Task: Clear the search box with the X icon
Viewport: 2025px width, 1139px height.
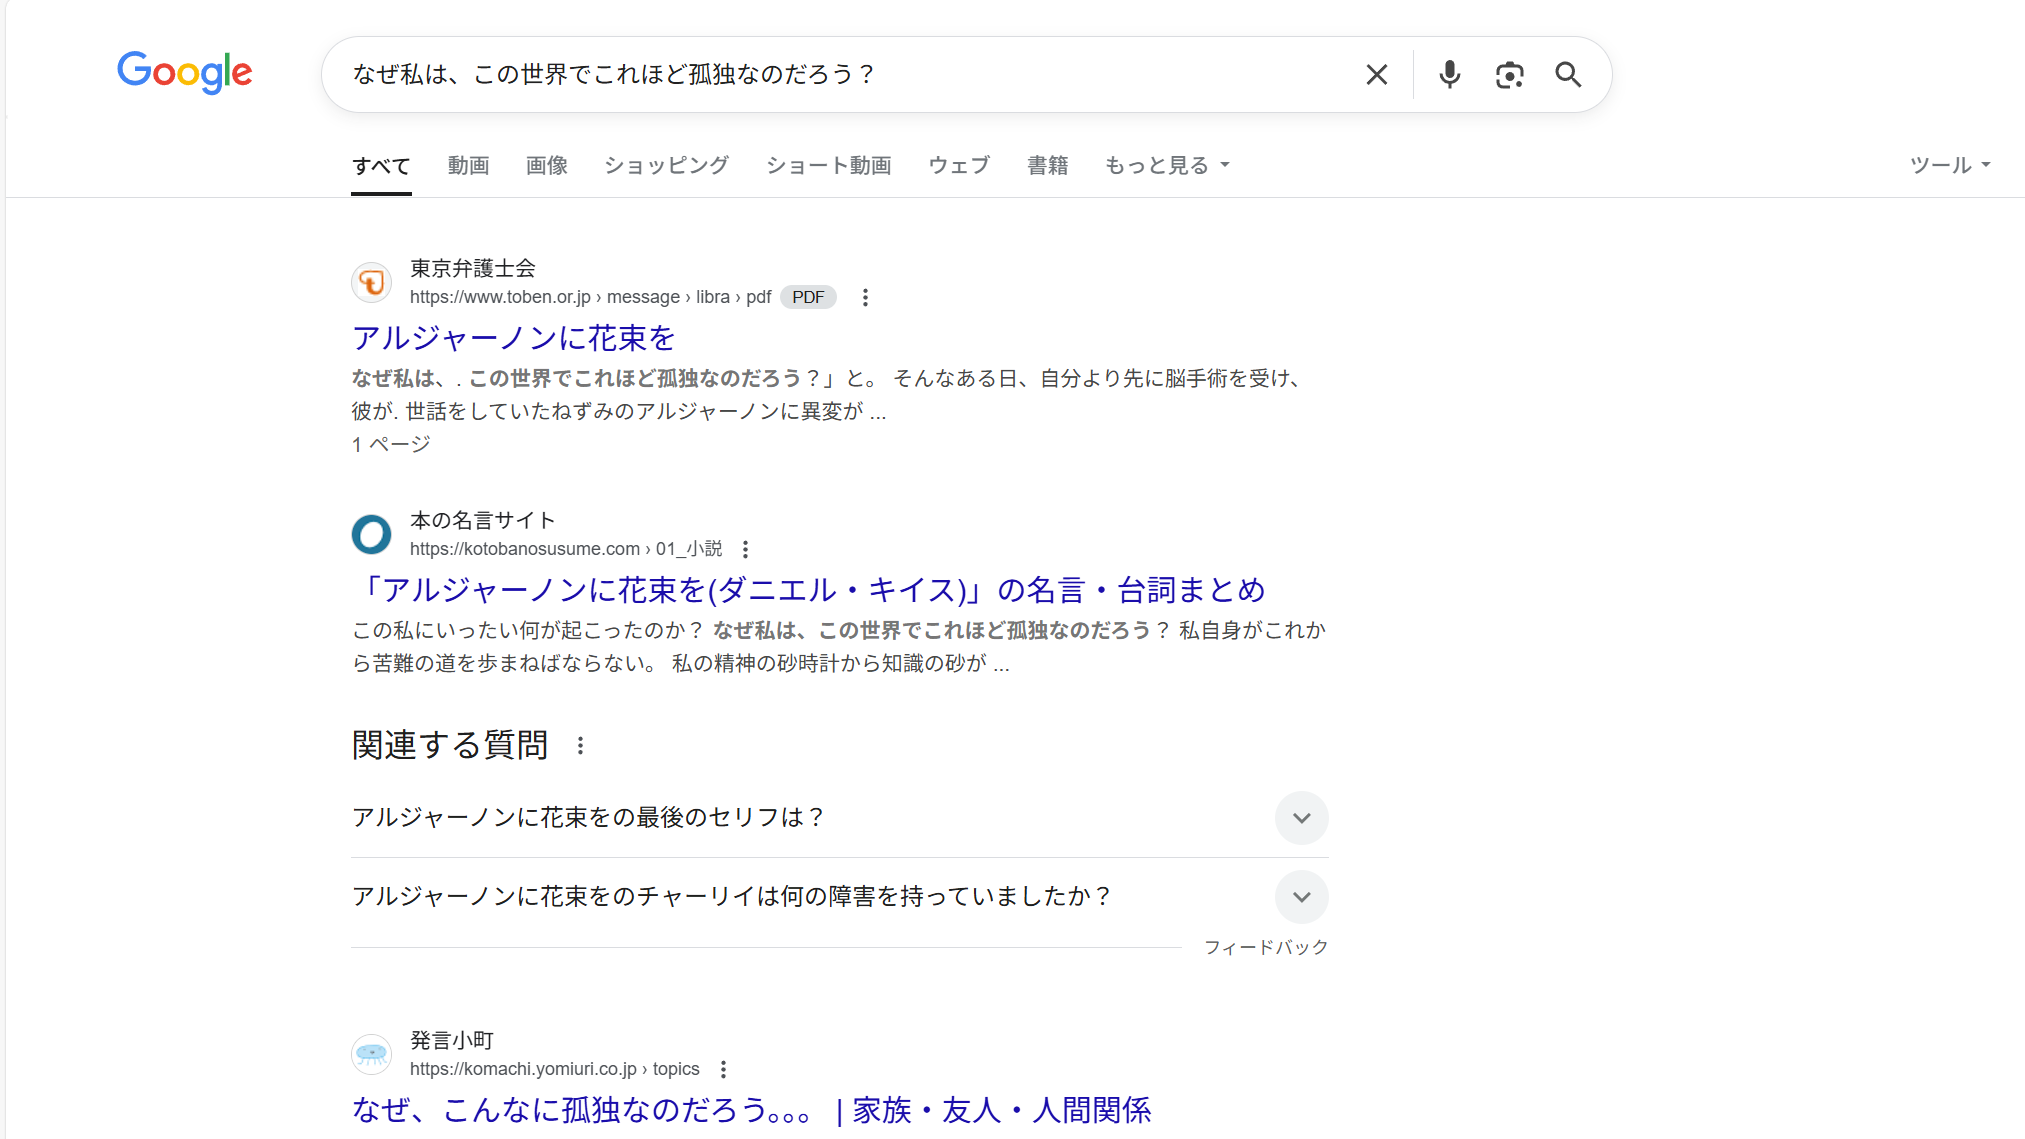Action: tap(1376, 74)
